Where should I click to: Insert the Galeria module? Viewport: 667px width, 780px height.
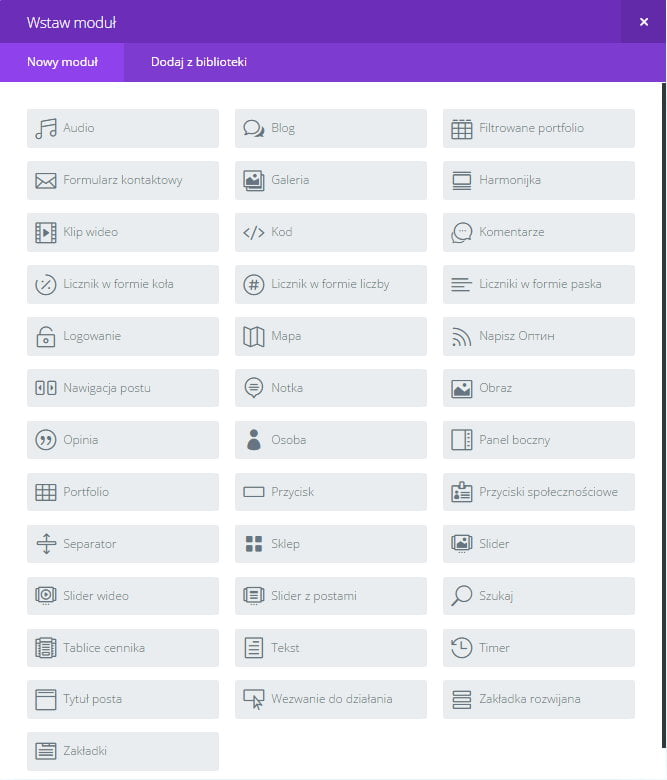pyautogui.click(x=330, y=181)
